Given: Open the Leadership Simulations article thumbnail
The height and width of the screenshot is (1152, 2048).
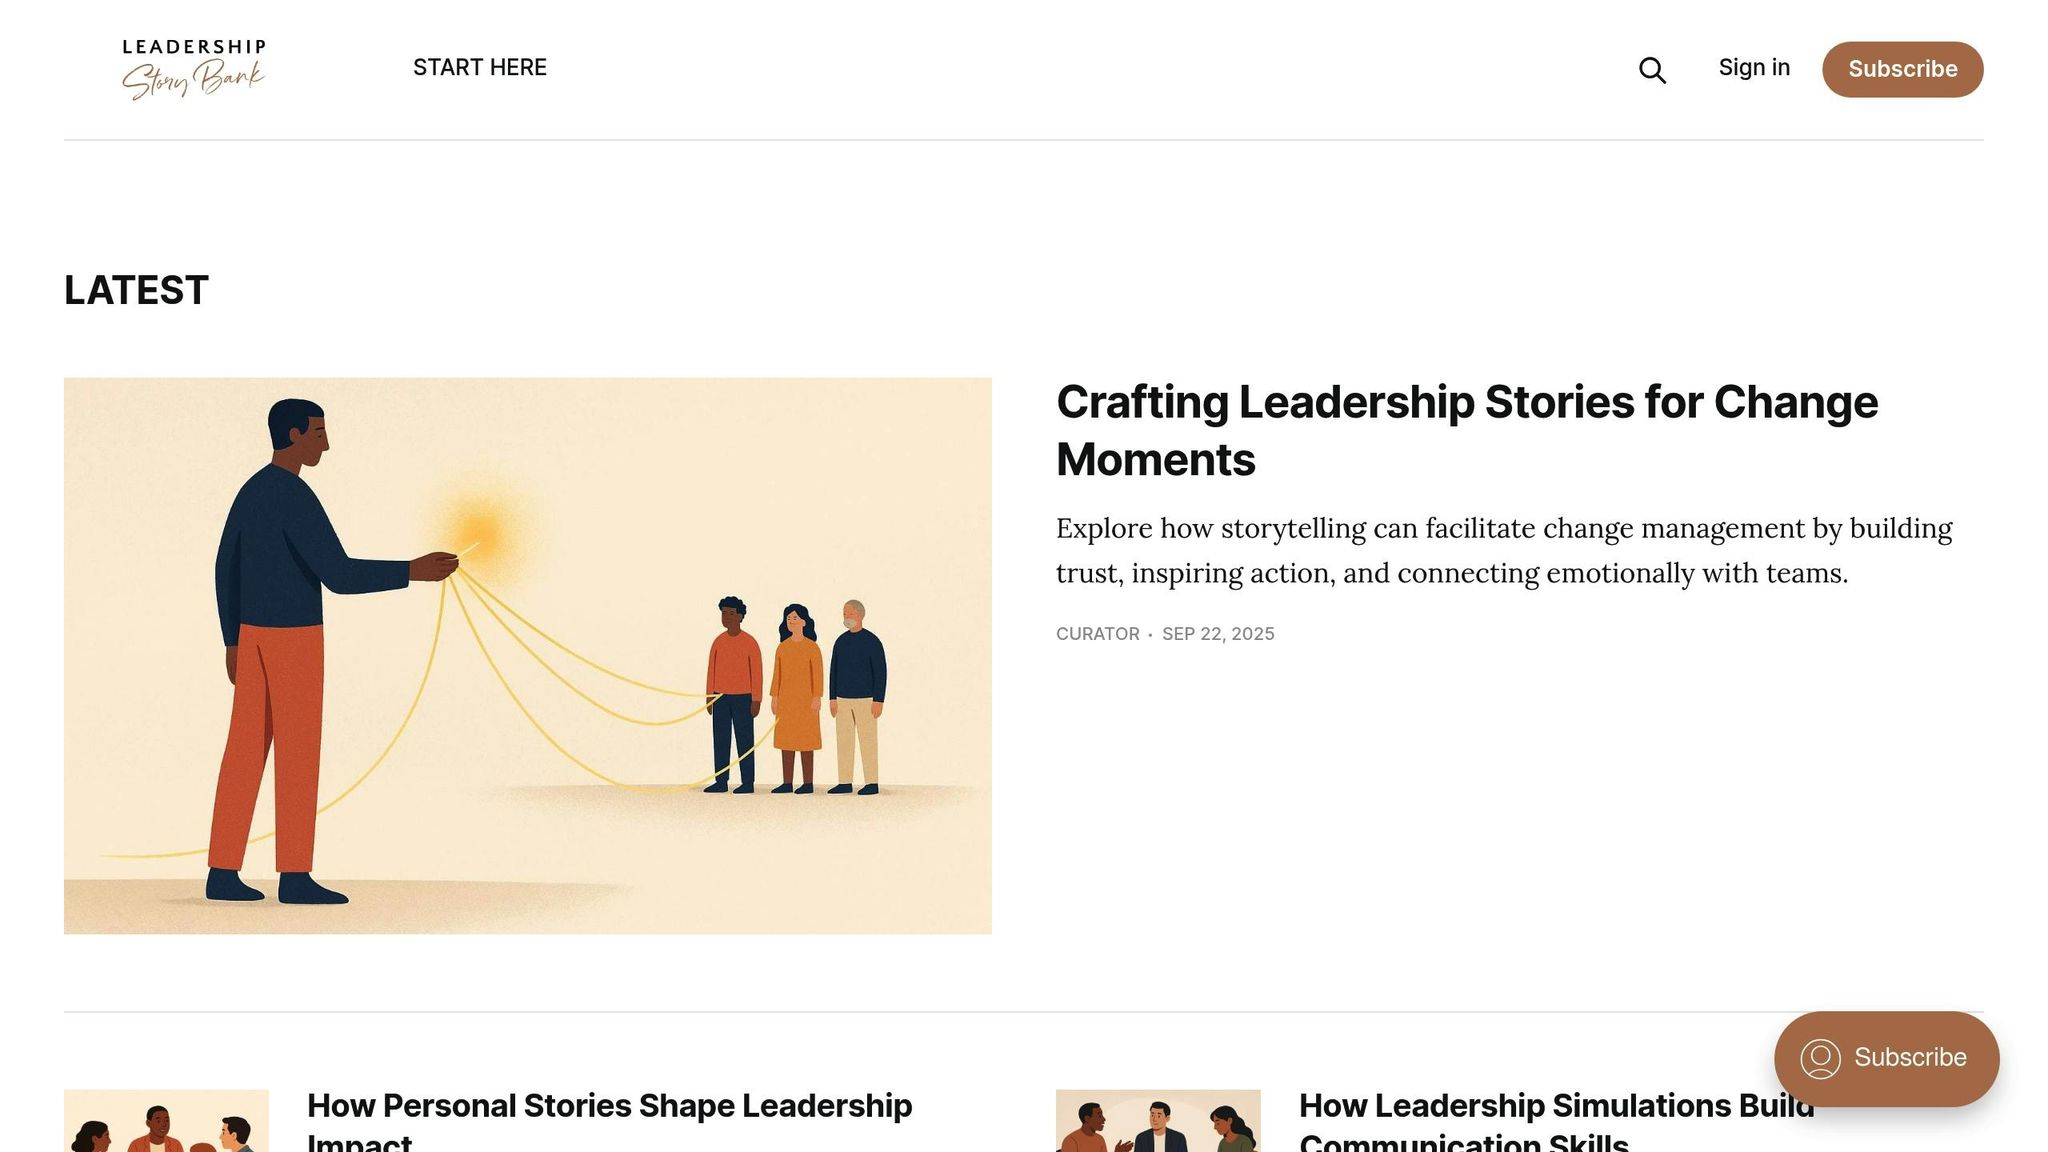Looking at the screenshot, I should click(1158, 1121).
